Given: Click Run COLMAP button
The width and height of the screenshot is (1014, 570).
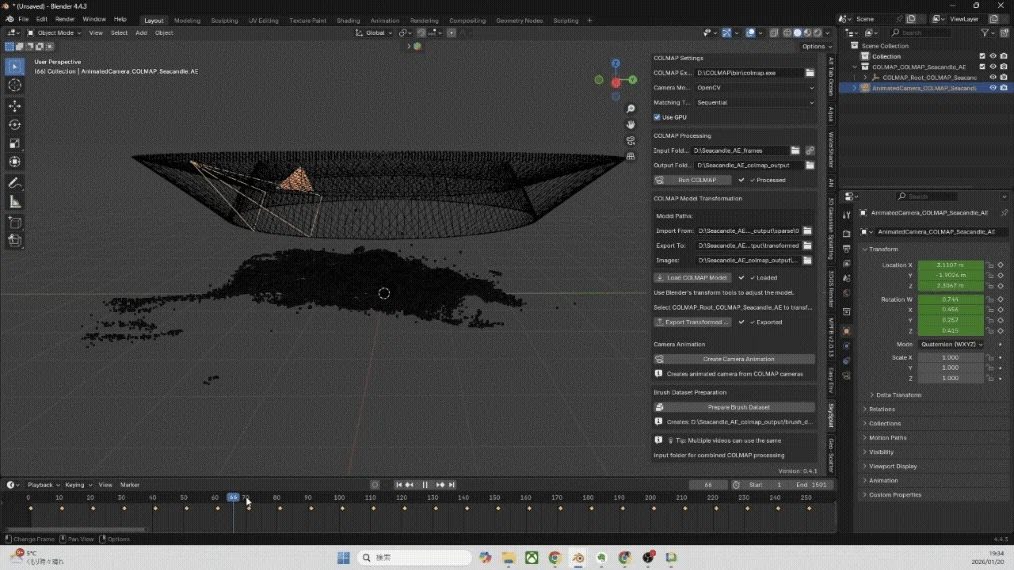Looking at the screenshot, I should [x=693, y=180].
